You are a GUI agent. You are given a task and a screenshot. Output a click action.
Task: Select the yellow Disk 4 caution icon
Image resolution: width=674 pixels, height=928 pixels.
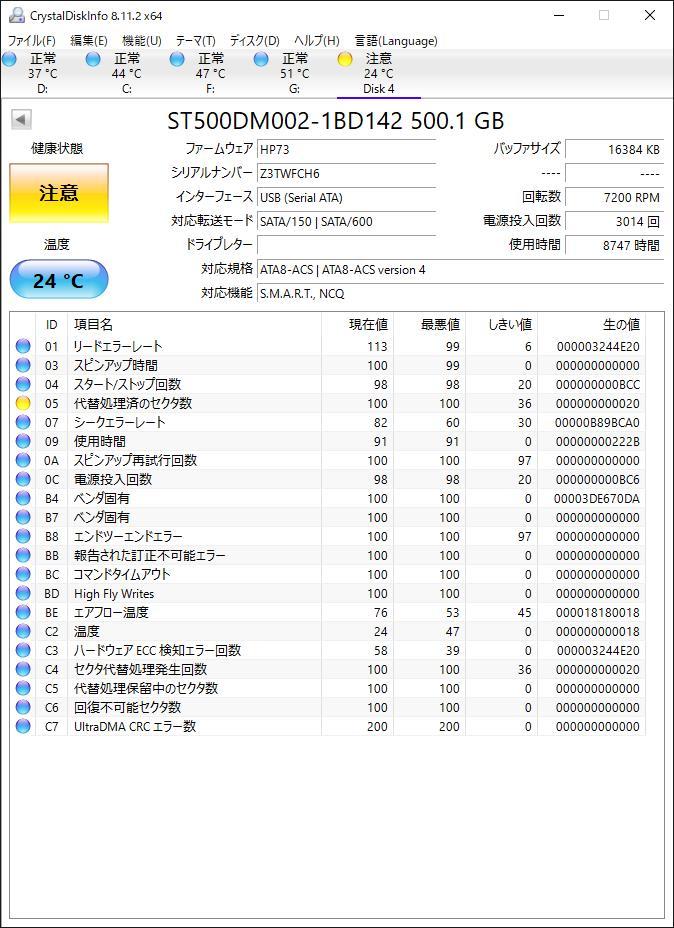pyautogui.click(x=345, y=59)
